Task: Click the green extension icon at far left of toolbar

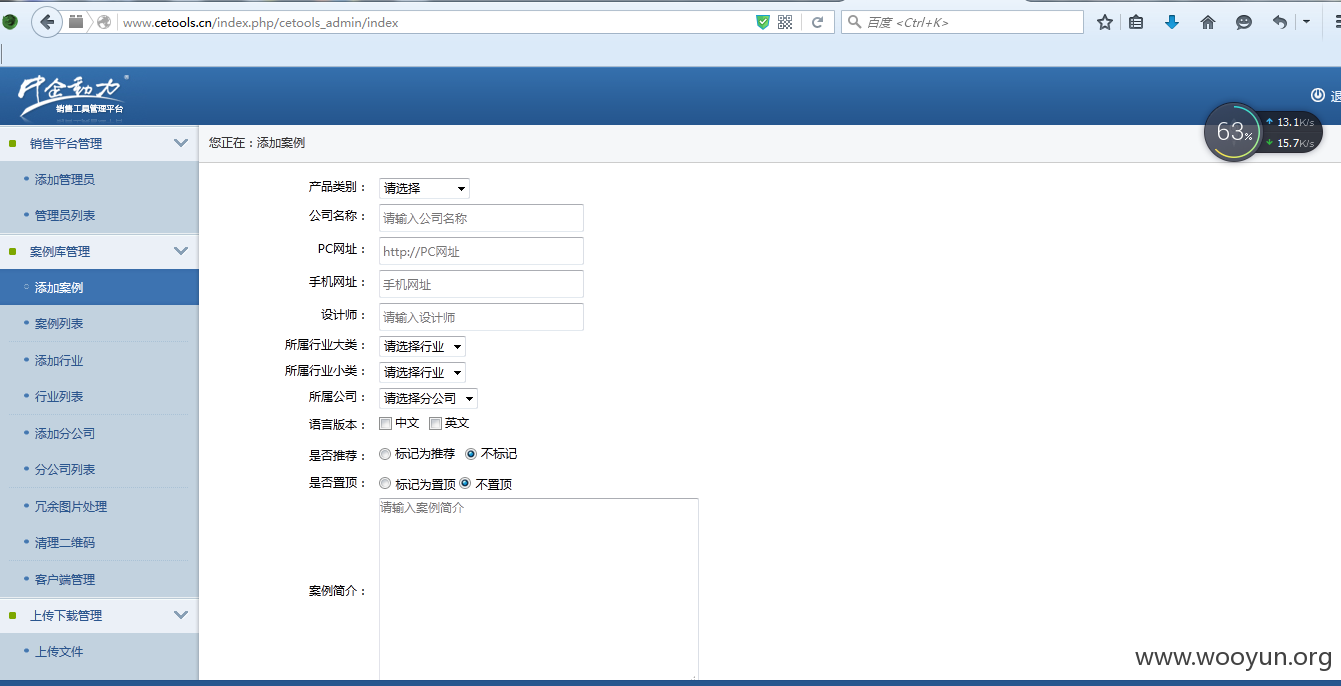Action: [9, 22]
